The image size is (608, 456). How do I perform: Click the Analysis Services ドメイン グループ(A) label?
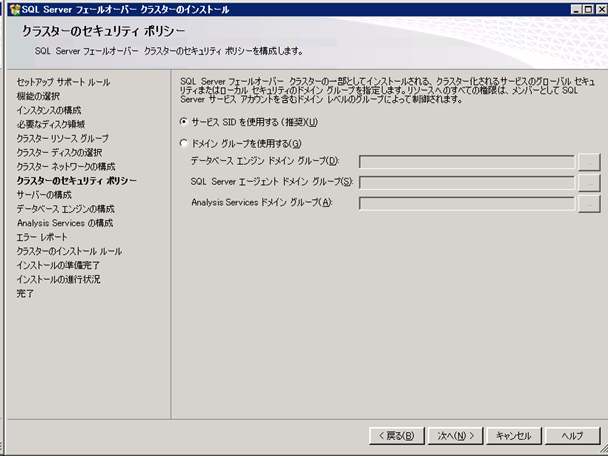click(x=262, y=202)
